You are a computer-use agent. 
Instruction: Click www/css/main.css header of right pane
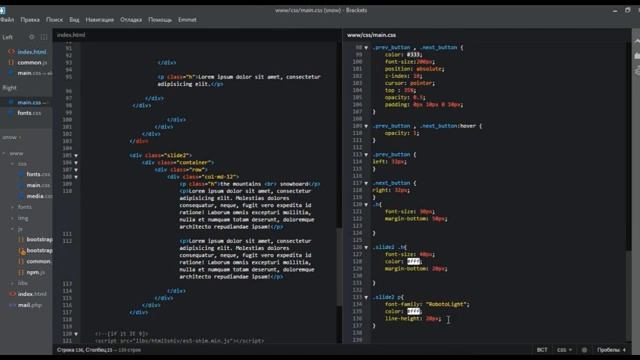pyautogui.click(x=371, y=35)
